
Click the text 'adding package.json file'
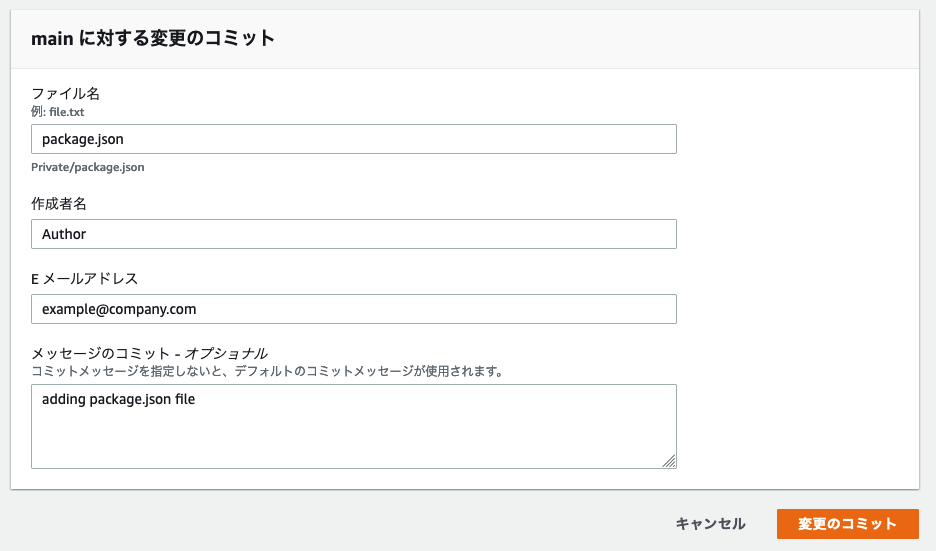coord(118,399)
